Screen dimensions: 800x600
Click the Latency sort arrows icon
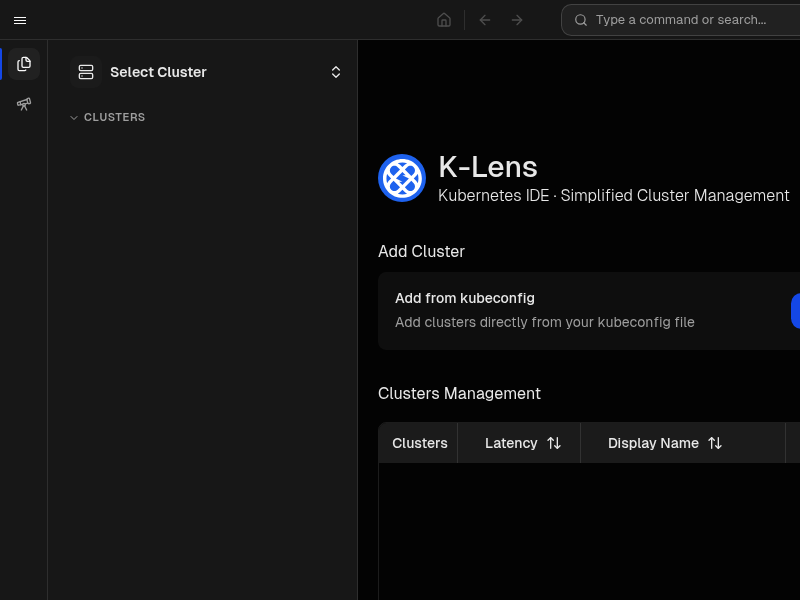[554, 443]
